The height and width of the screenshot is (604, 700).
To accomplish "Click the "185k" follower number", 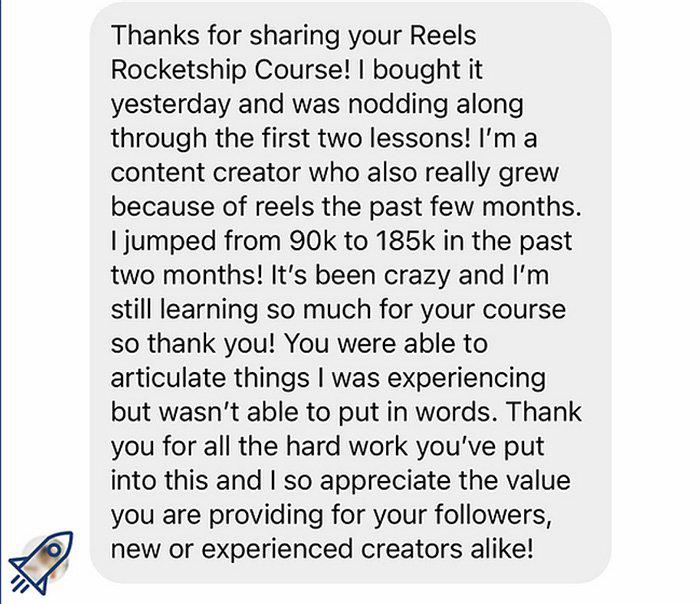I will click(405, 241).
